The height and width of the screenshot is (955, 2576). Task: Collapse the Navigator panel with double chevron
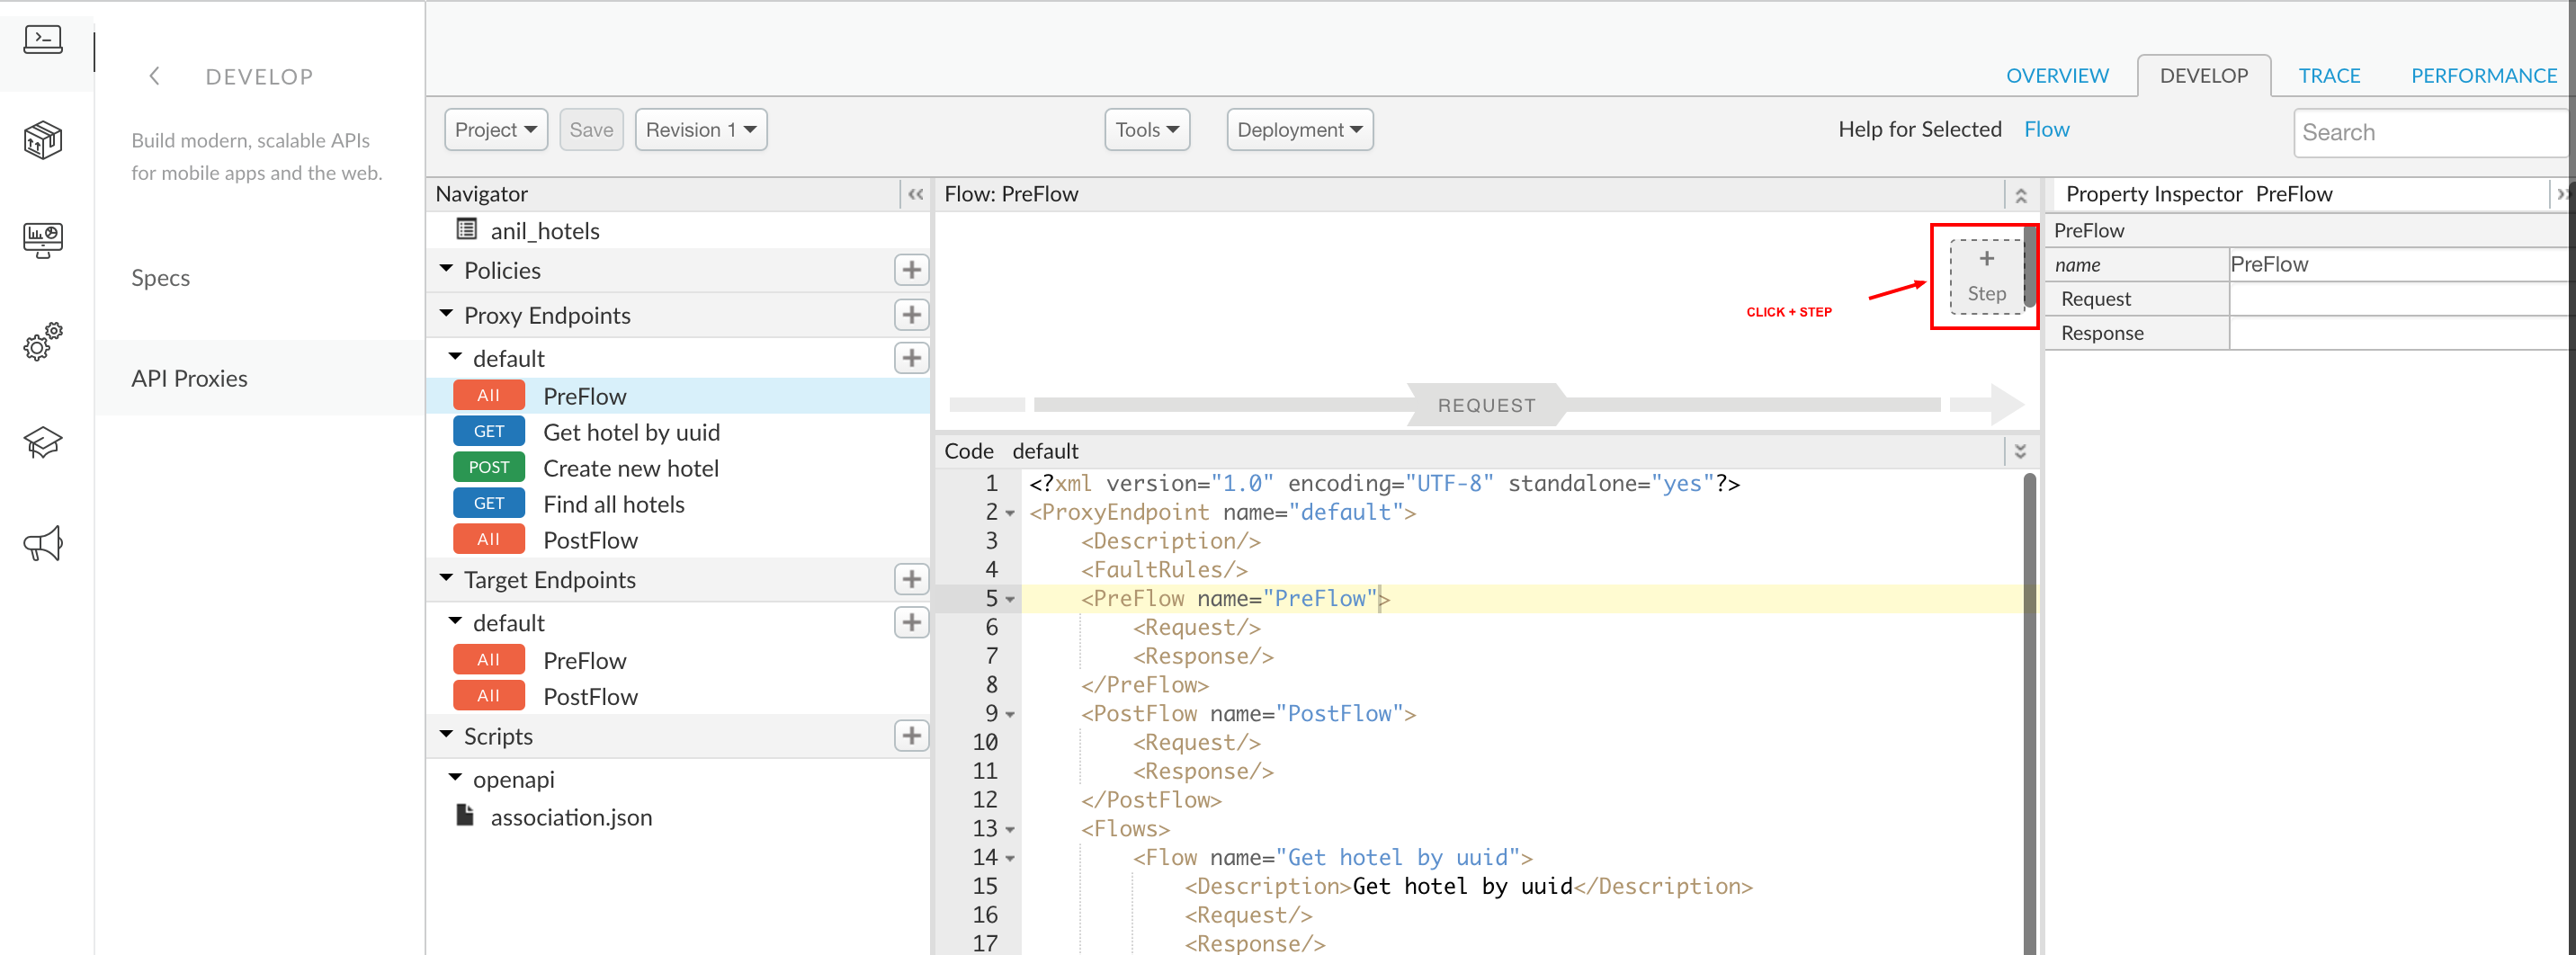click(915, 195)
